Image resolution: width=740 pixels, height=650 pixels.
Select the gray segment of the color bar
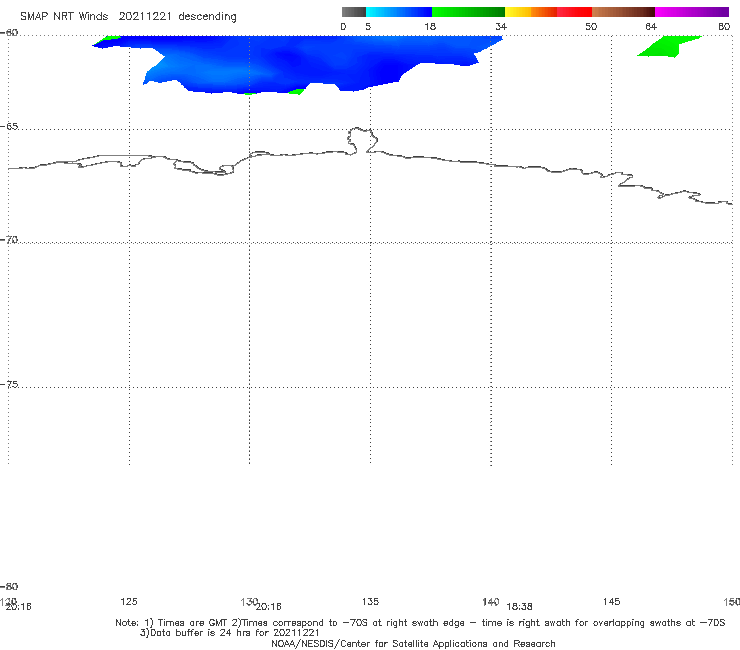(x=354, y=12)
